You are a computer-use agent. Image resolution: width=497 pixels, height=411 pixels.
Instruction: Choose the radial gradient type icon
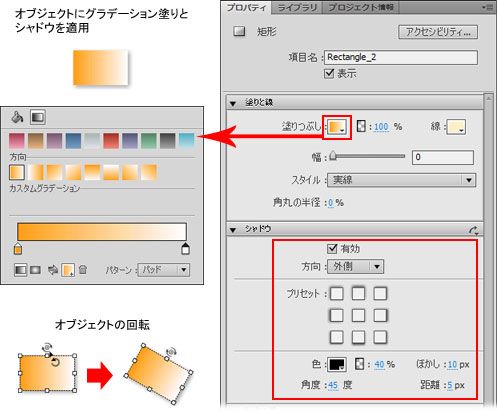click(x=35, y=270)
